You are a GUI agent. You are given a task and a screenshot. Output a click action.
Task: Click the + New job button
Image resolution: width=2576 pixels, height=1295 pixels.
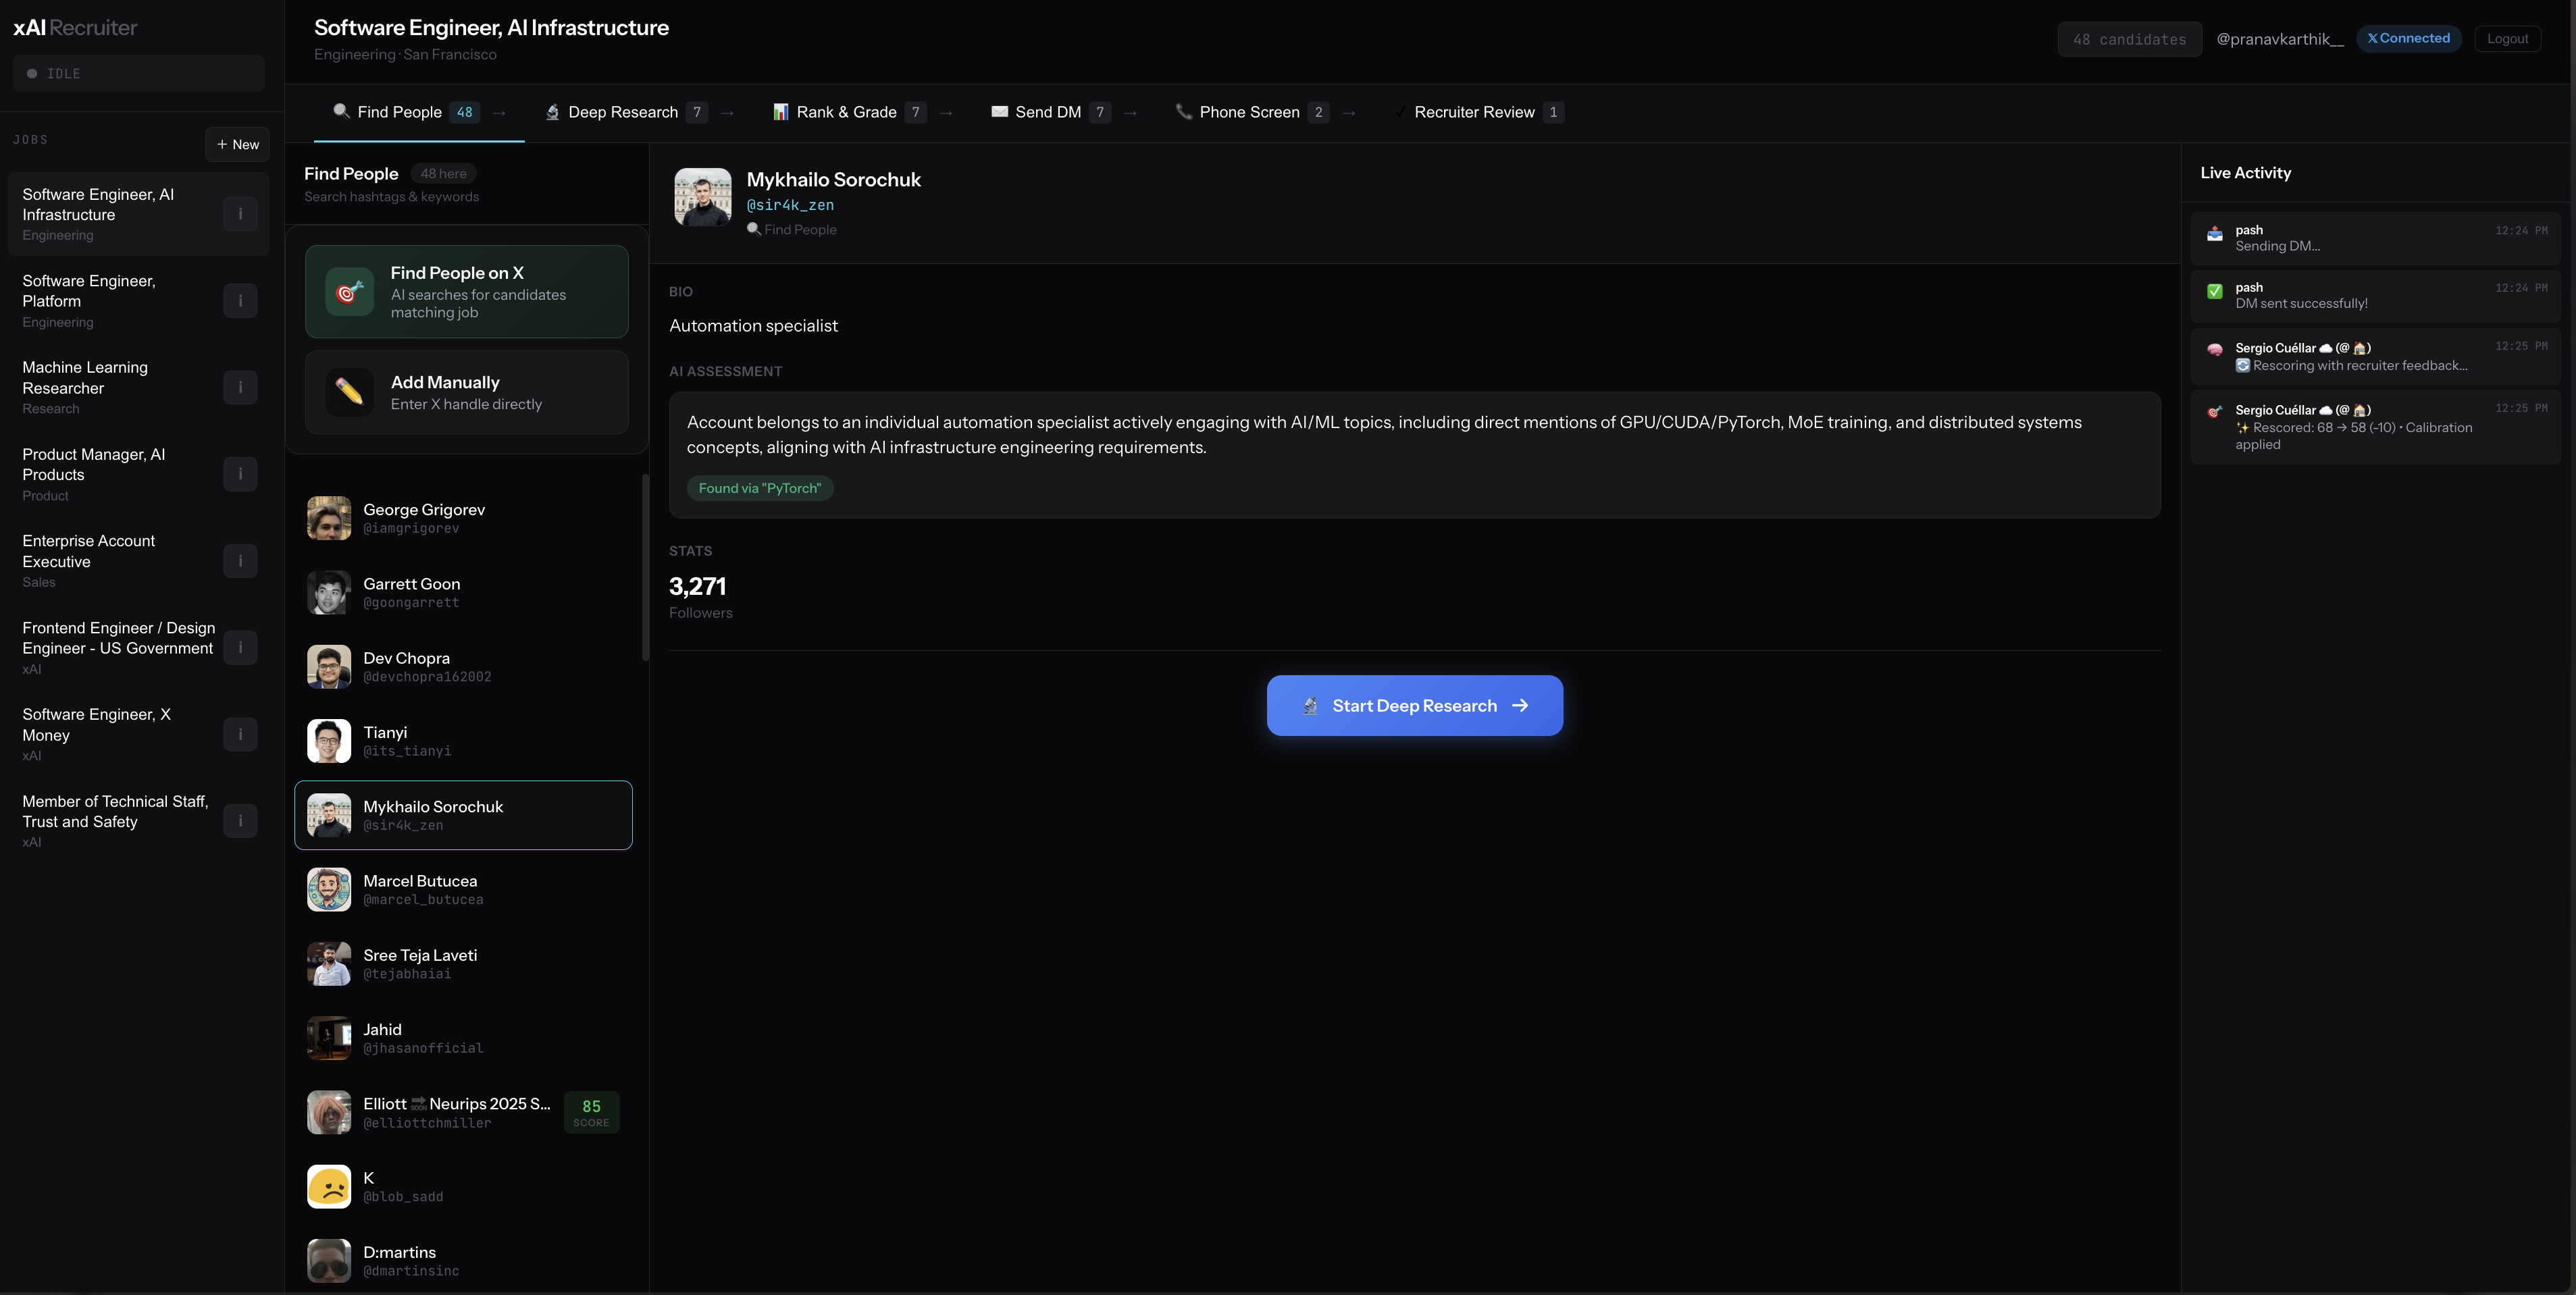pos(237,145)
